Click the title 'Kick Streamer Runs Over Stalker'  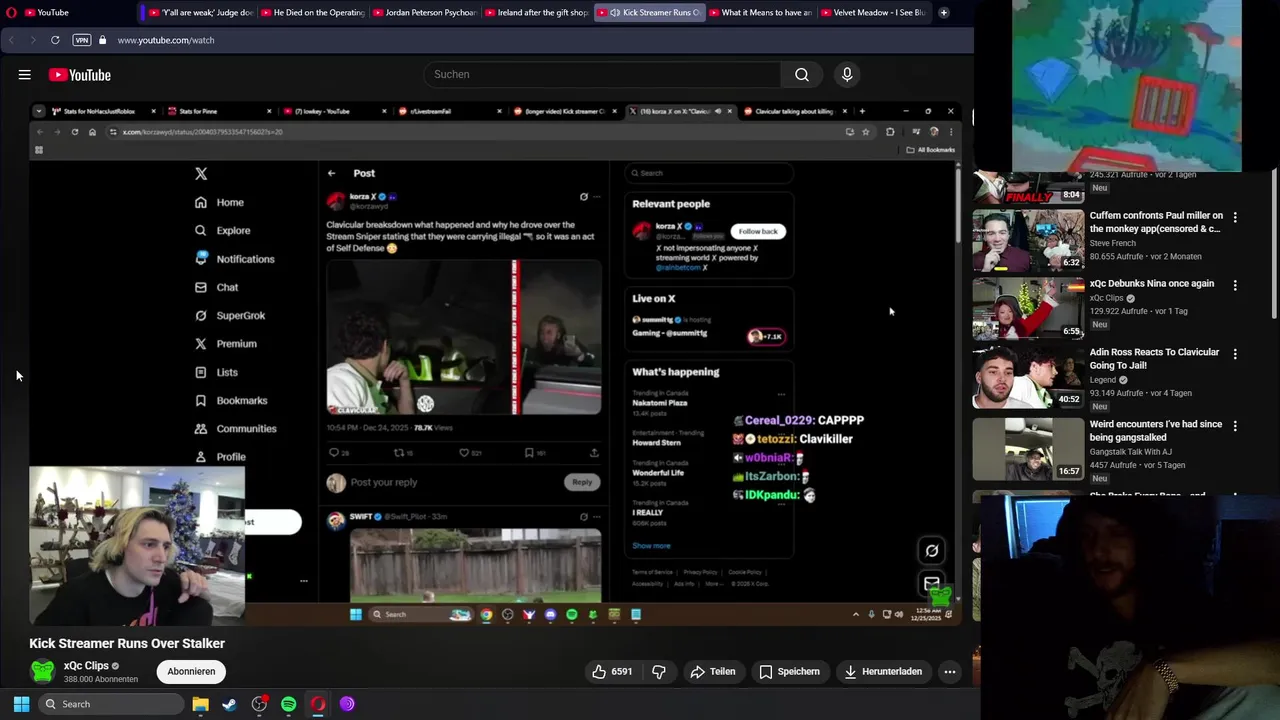127,643
